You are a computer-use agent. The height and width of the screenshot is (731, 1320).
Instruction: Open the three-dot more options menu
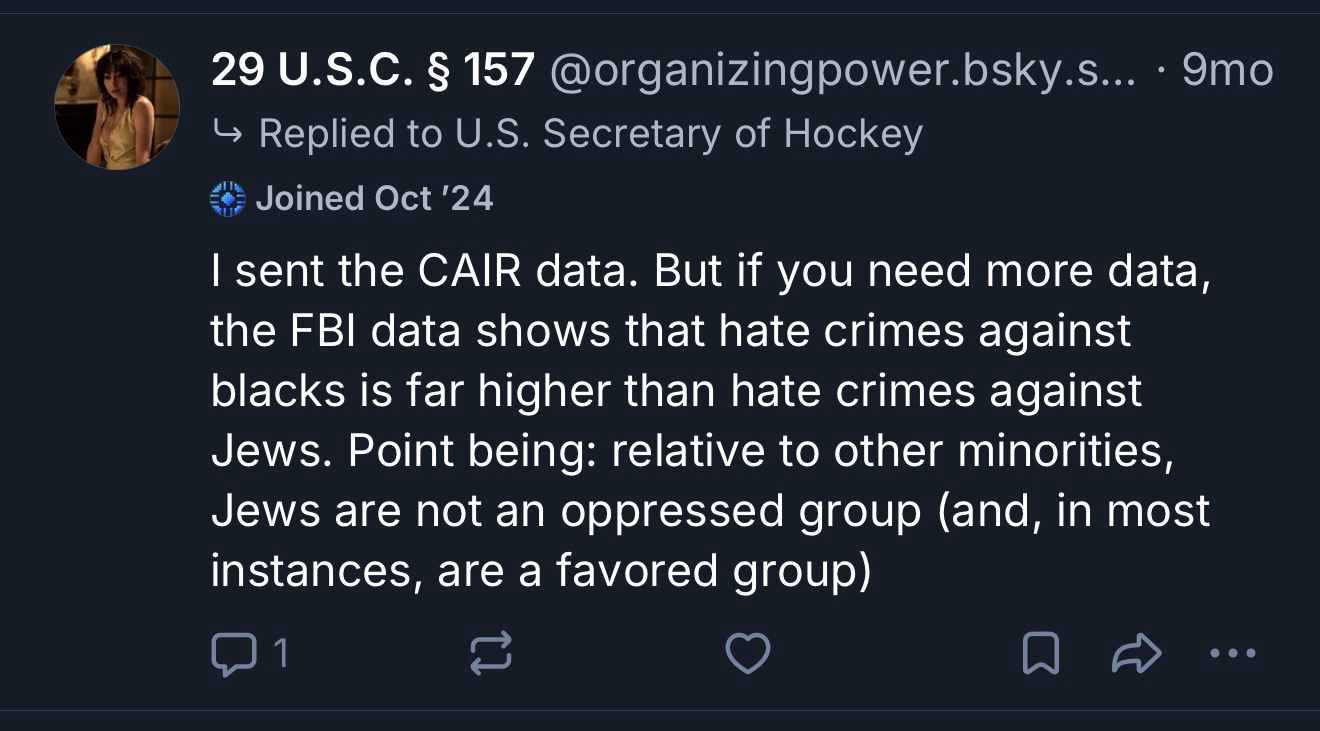tap(1230, 654)
